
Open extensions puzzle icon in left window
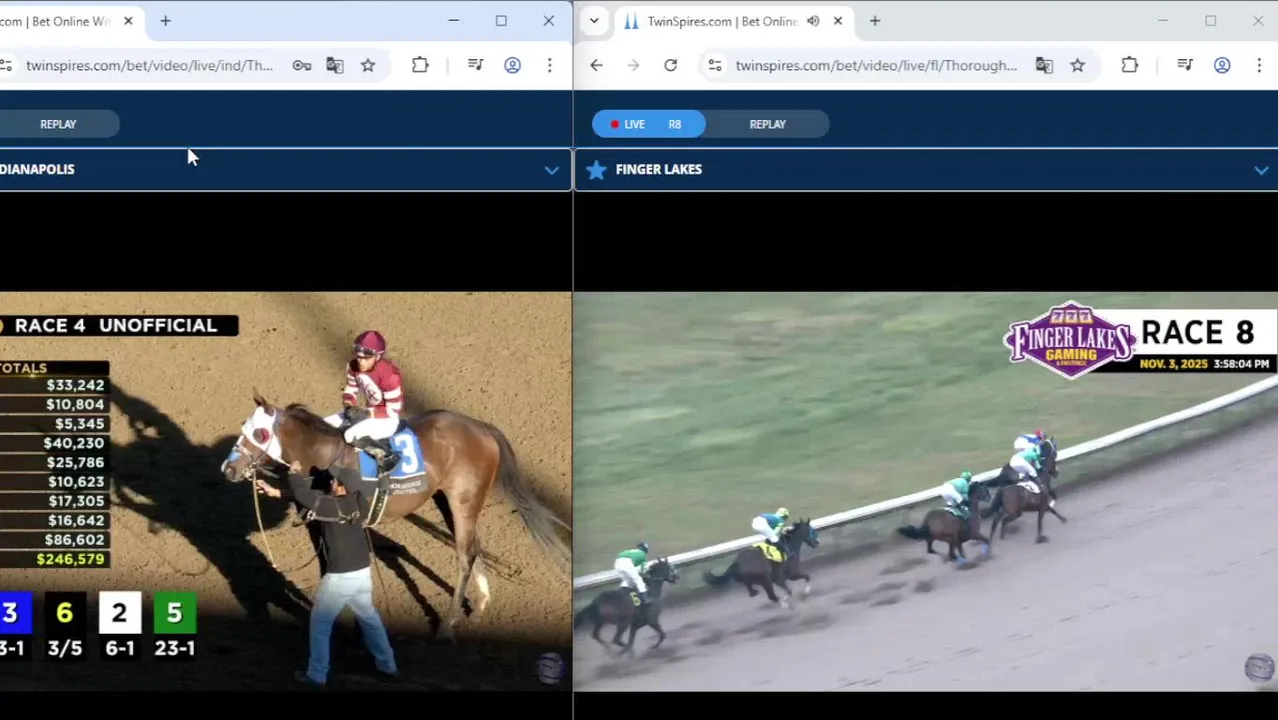(x=420, y=65)
